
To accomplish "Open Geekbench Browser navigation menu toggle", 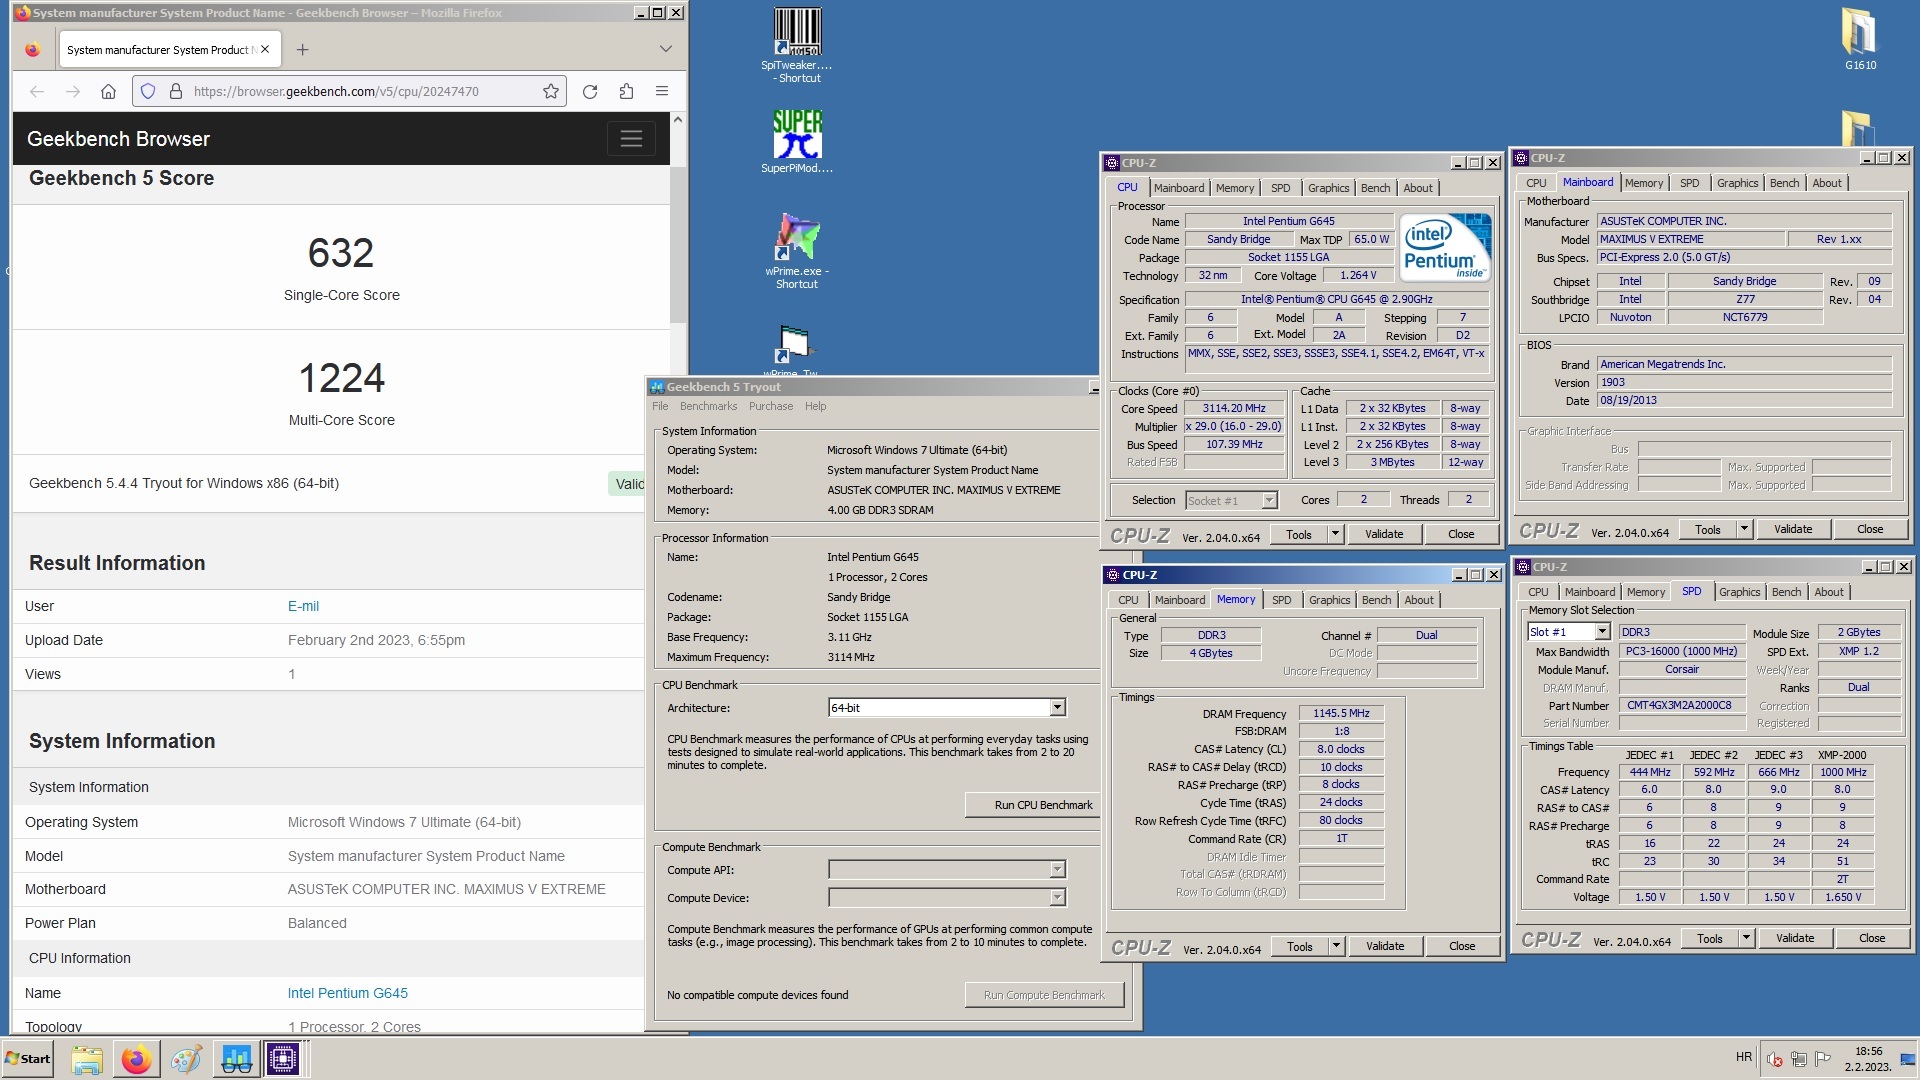I will (x=631, y=138).
